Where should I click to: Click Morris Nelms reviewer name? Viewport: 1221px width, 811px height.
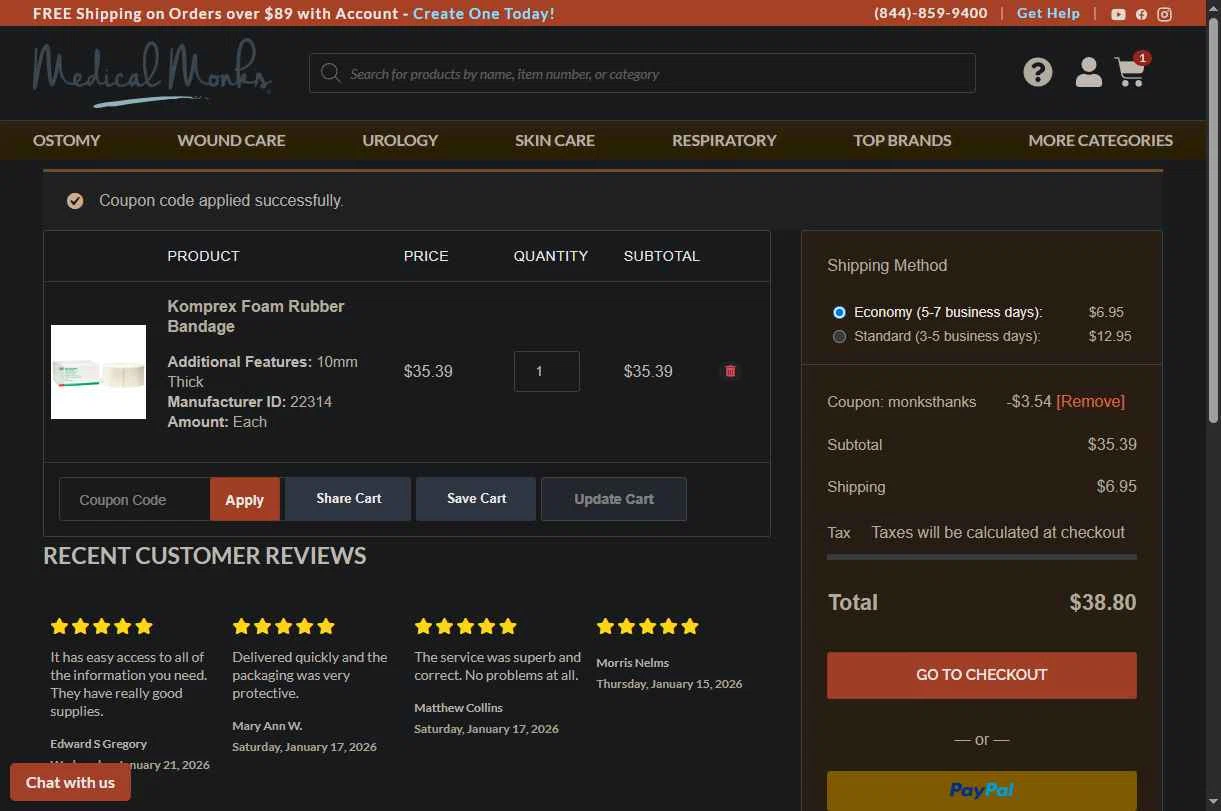pos(633,663)
